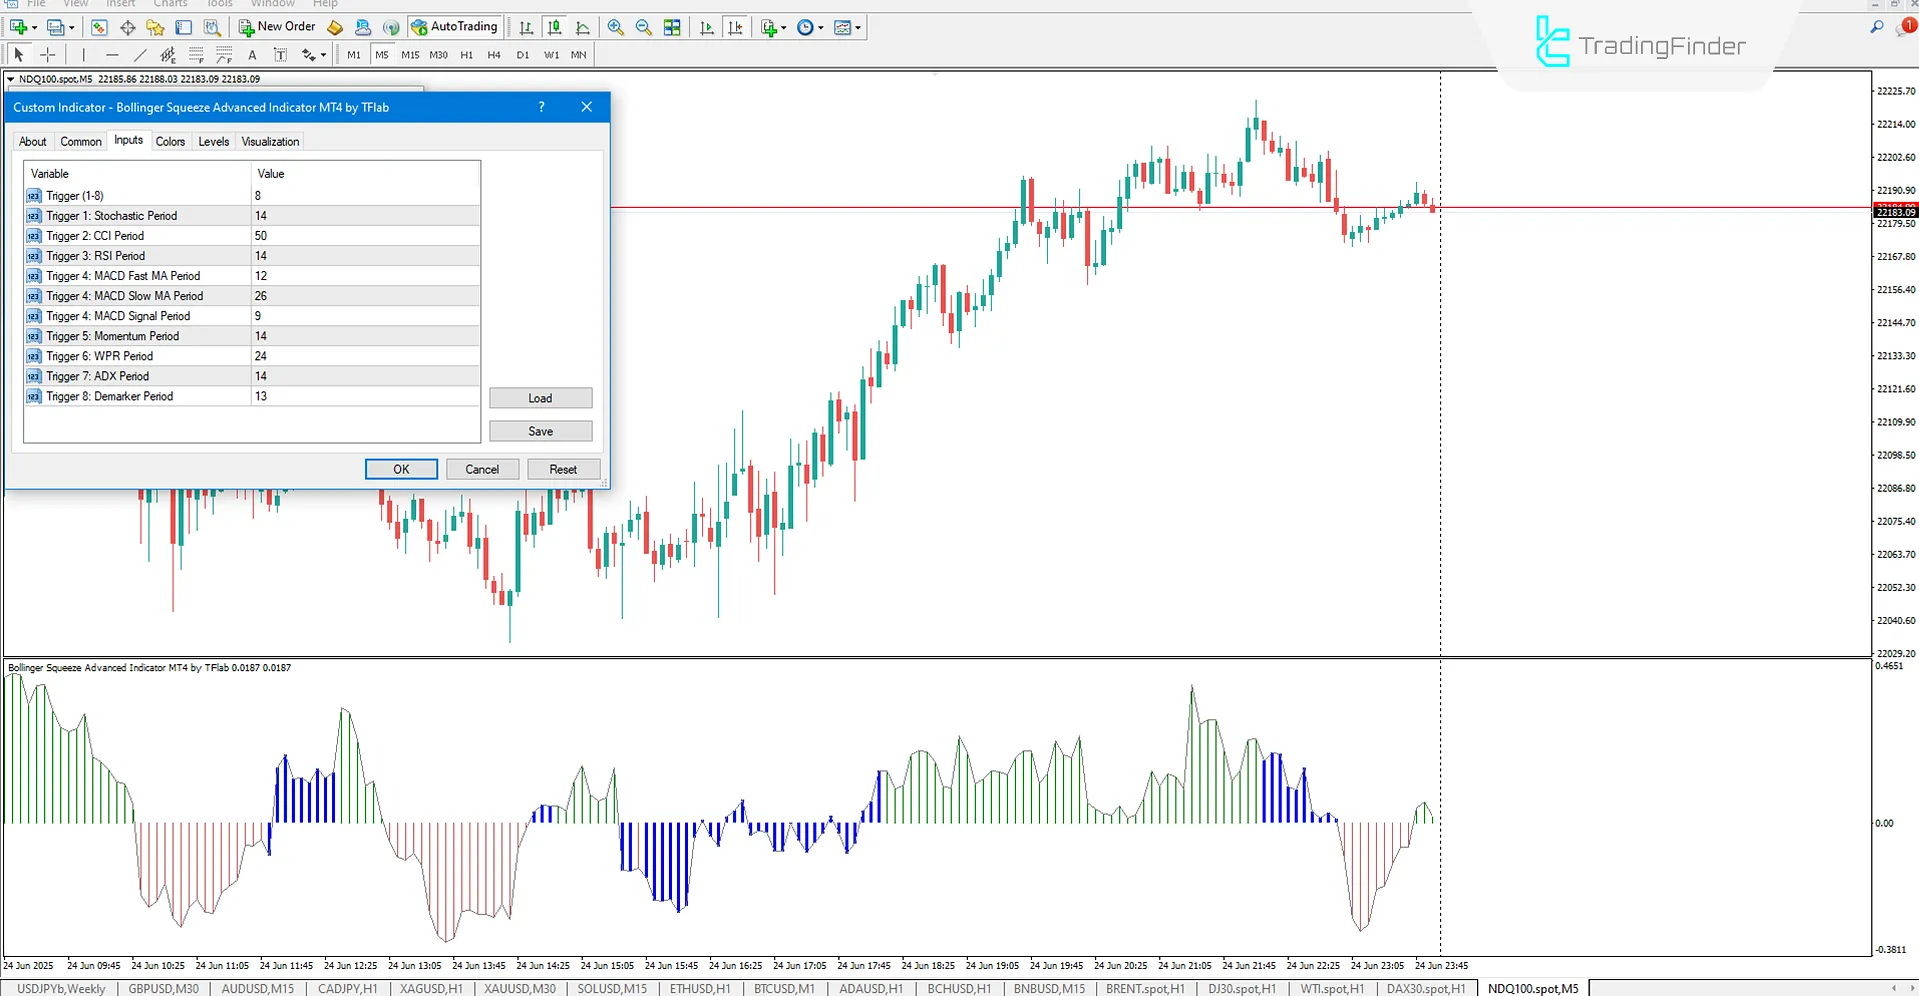Open the Charts menu
1919x996 pixels.
click(170, 4)
